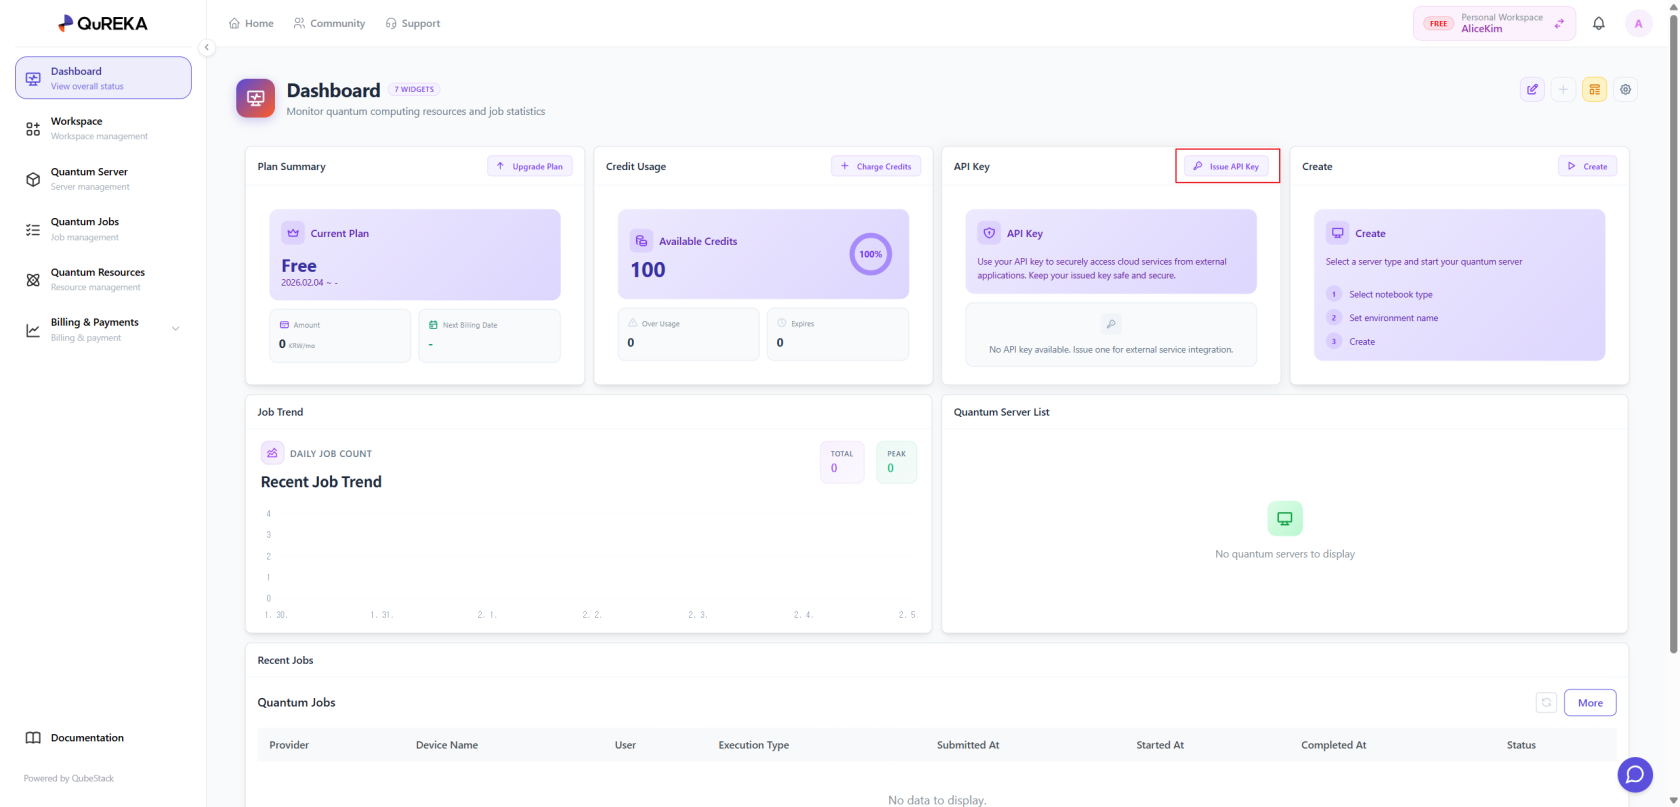Open Quantum Jobs from the sidebar
This screenshot has height=807, width=1680.
point(85,229)
